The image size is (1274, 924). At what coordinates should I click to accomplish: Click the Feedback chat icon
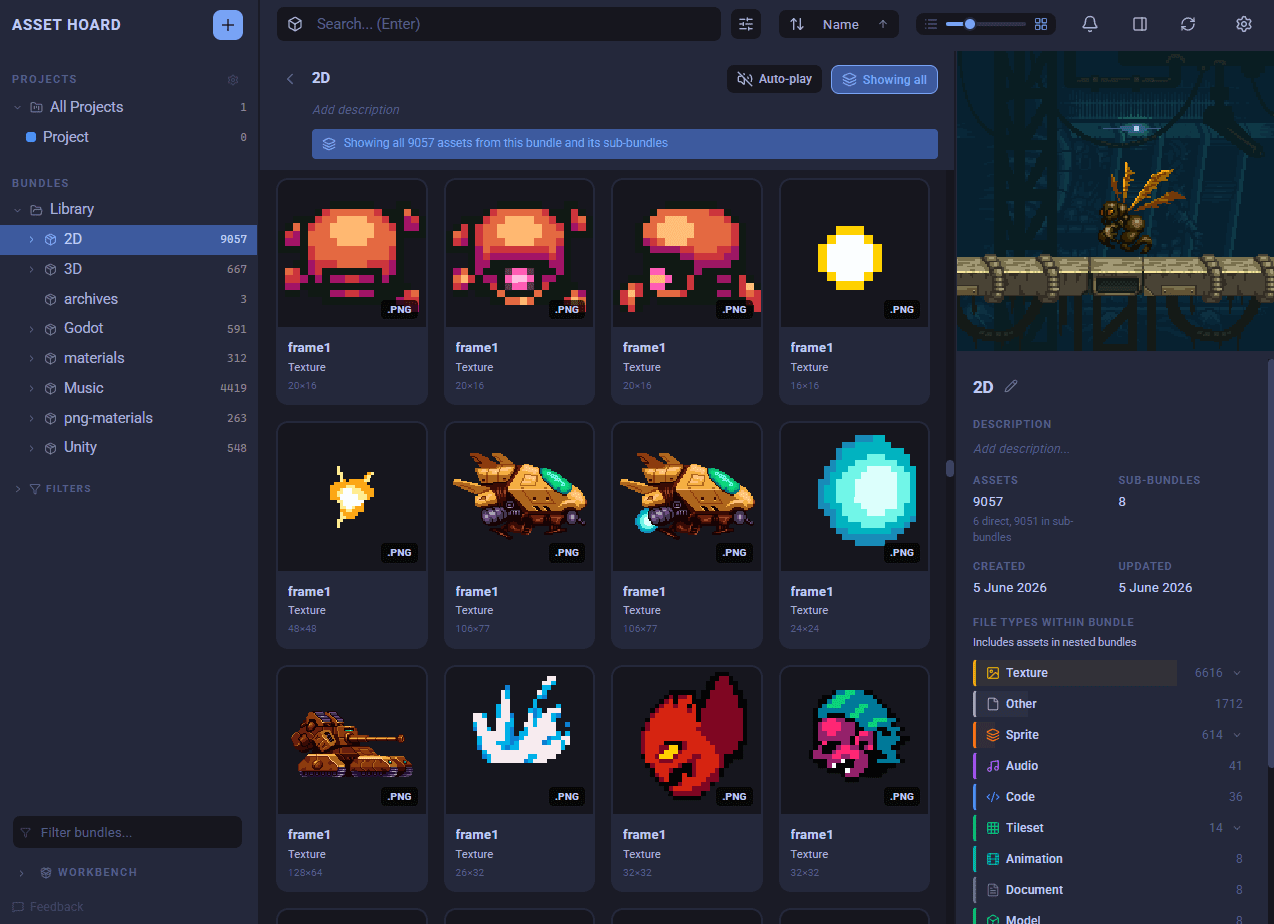(18, 907)
